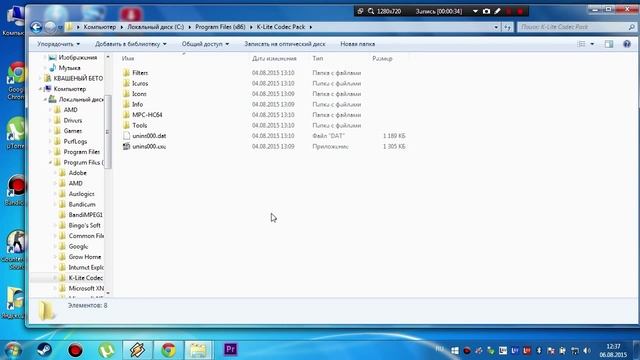This screenshot has height=360, width=640.
Task: Collapse the Локальный диск tree node
Action: pos(46,100)
